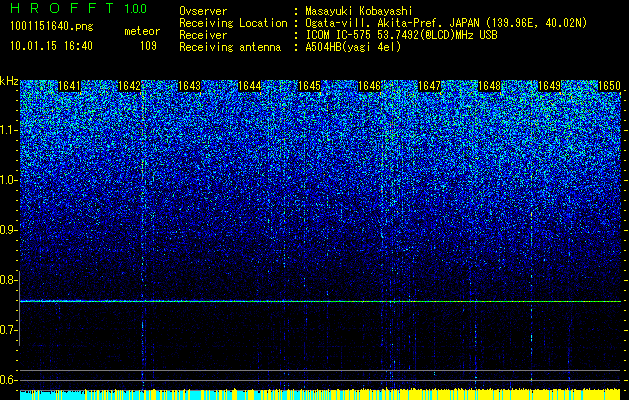Click the meteor count label
The height and width of the screenshot is (400, 629).
[x=142, y=31]
